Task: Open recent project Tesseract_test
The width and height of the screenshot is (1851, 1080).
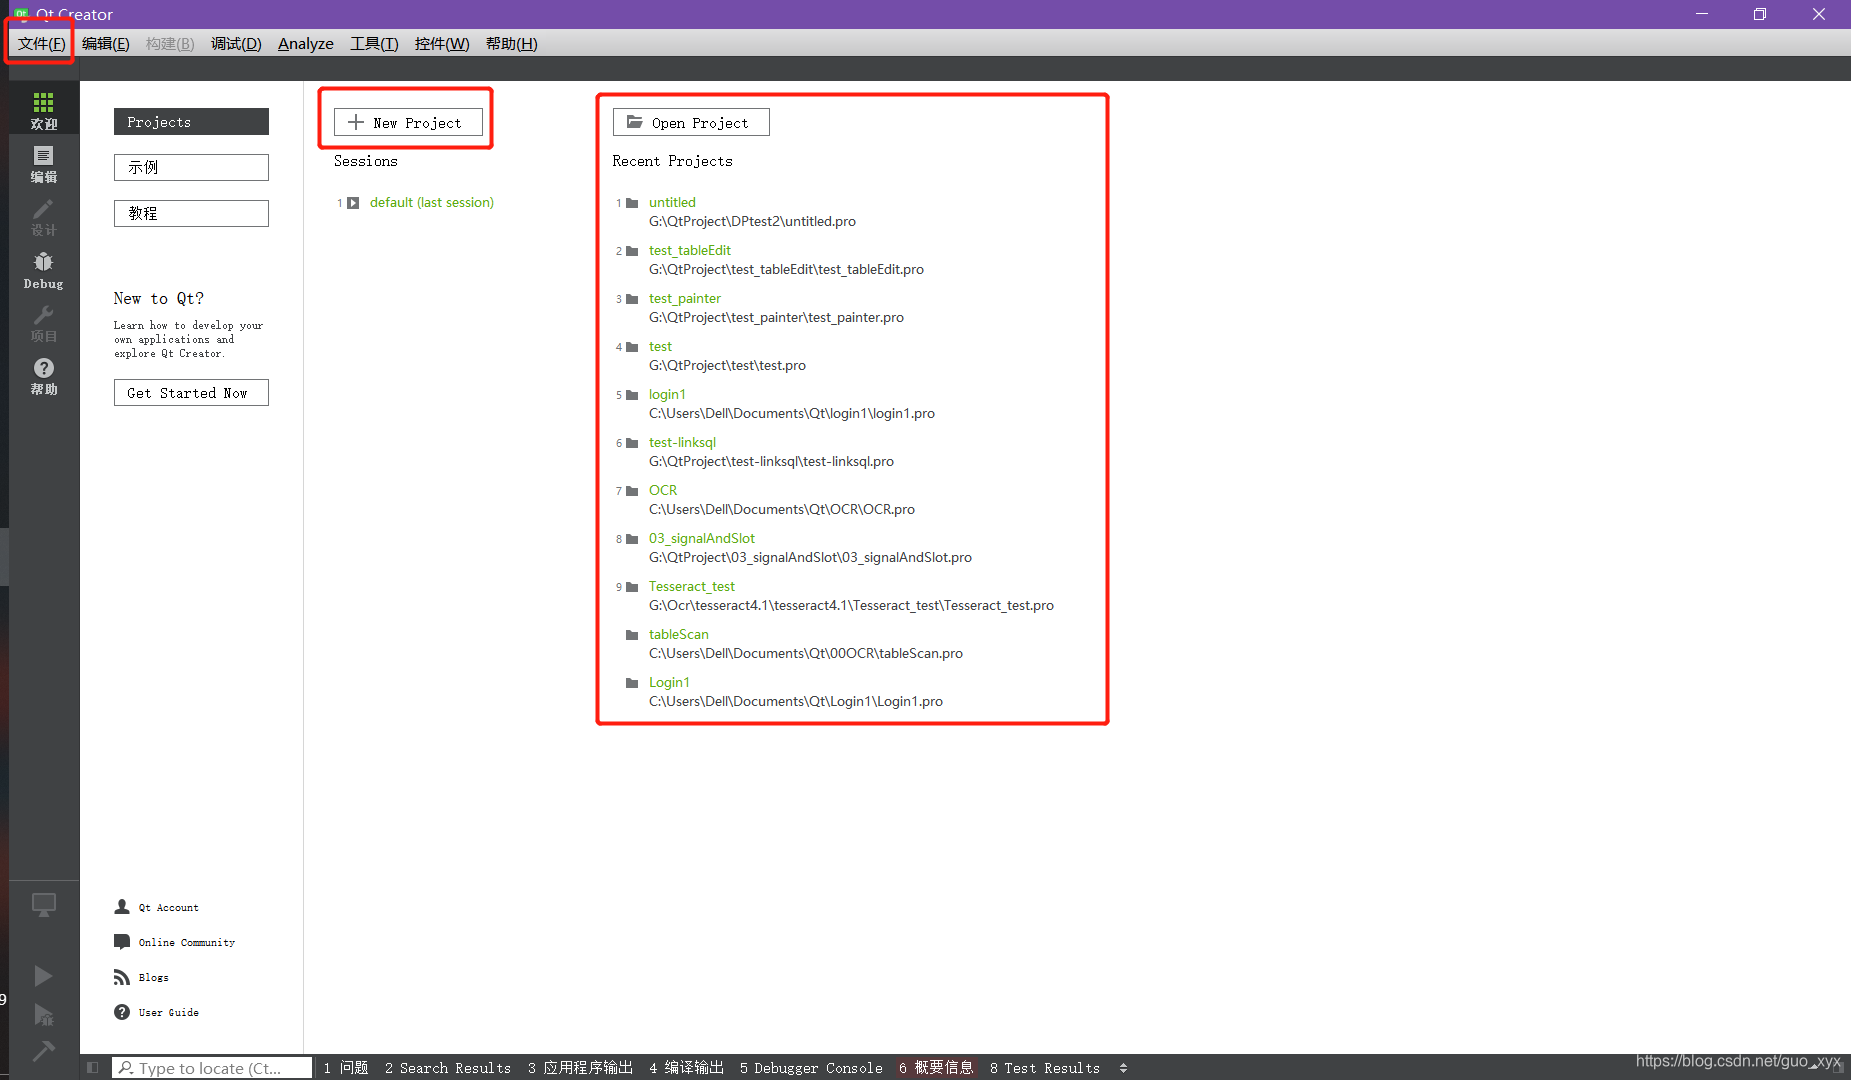Action: (x=692, y=586)
